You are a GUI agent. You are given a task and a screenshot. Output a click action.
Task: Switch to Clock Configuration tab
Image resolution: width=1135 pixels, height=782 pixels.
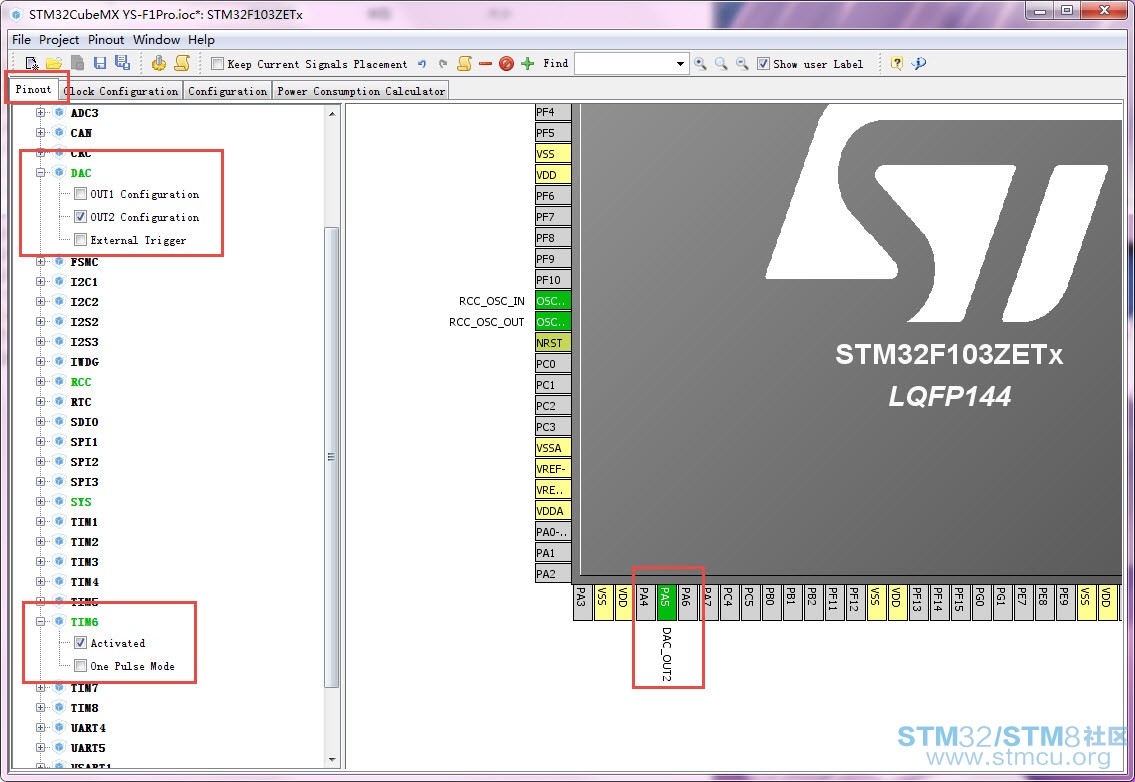point(120,91)
